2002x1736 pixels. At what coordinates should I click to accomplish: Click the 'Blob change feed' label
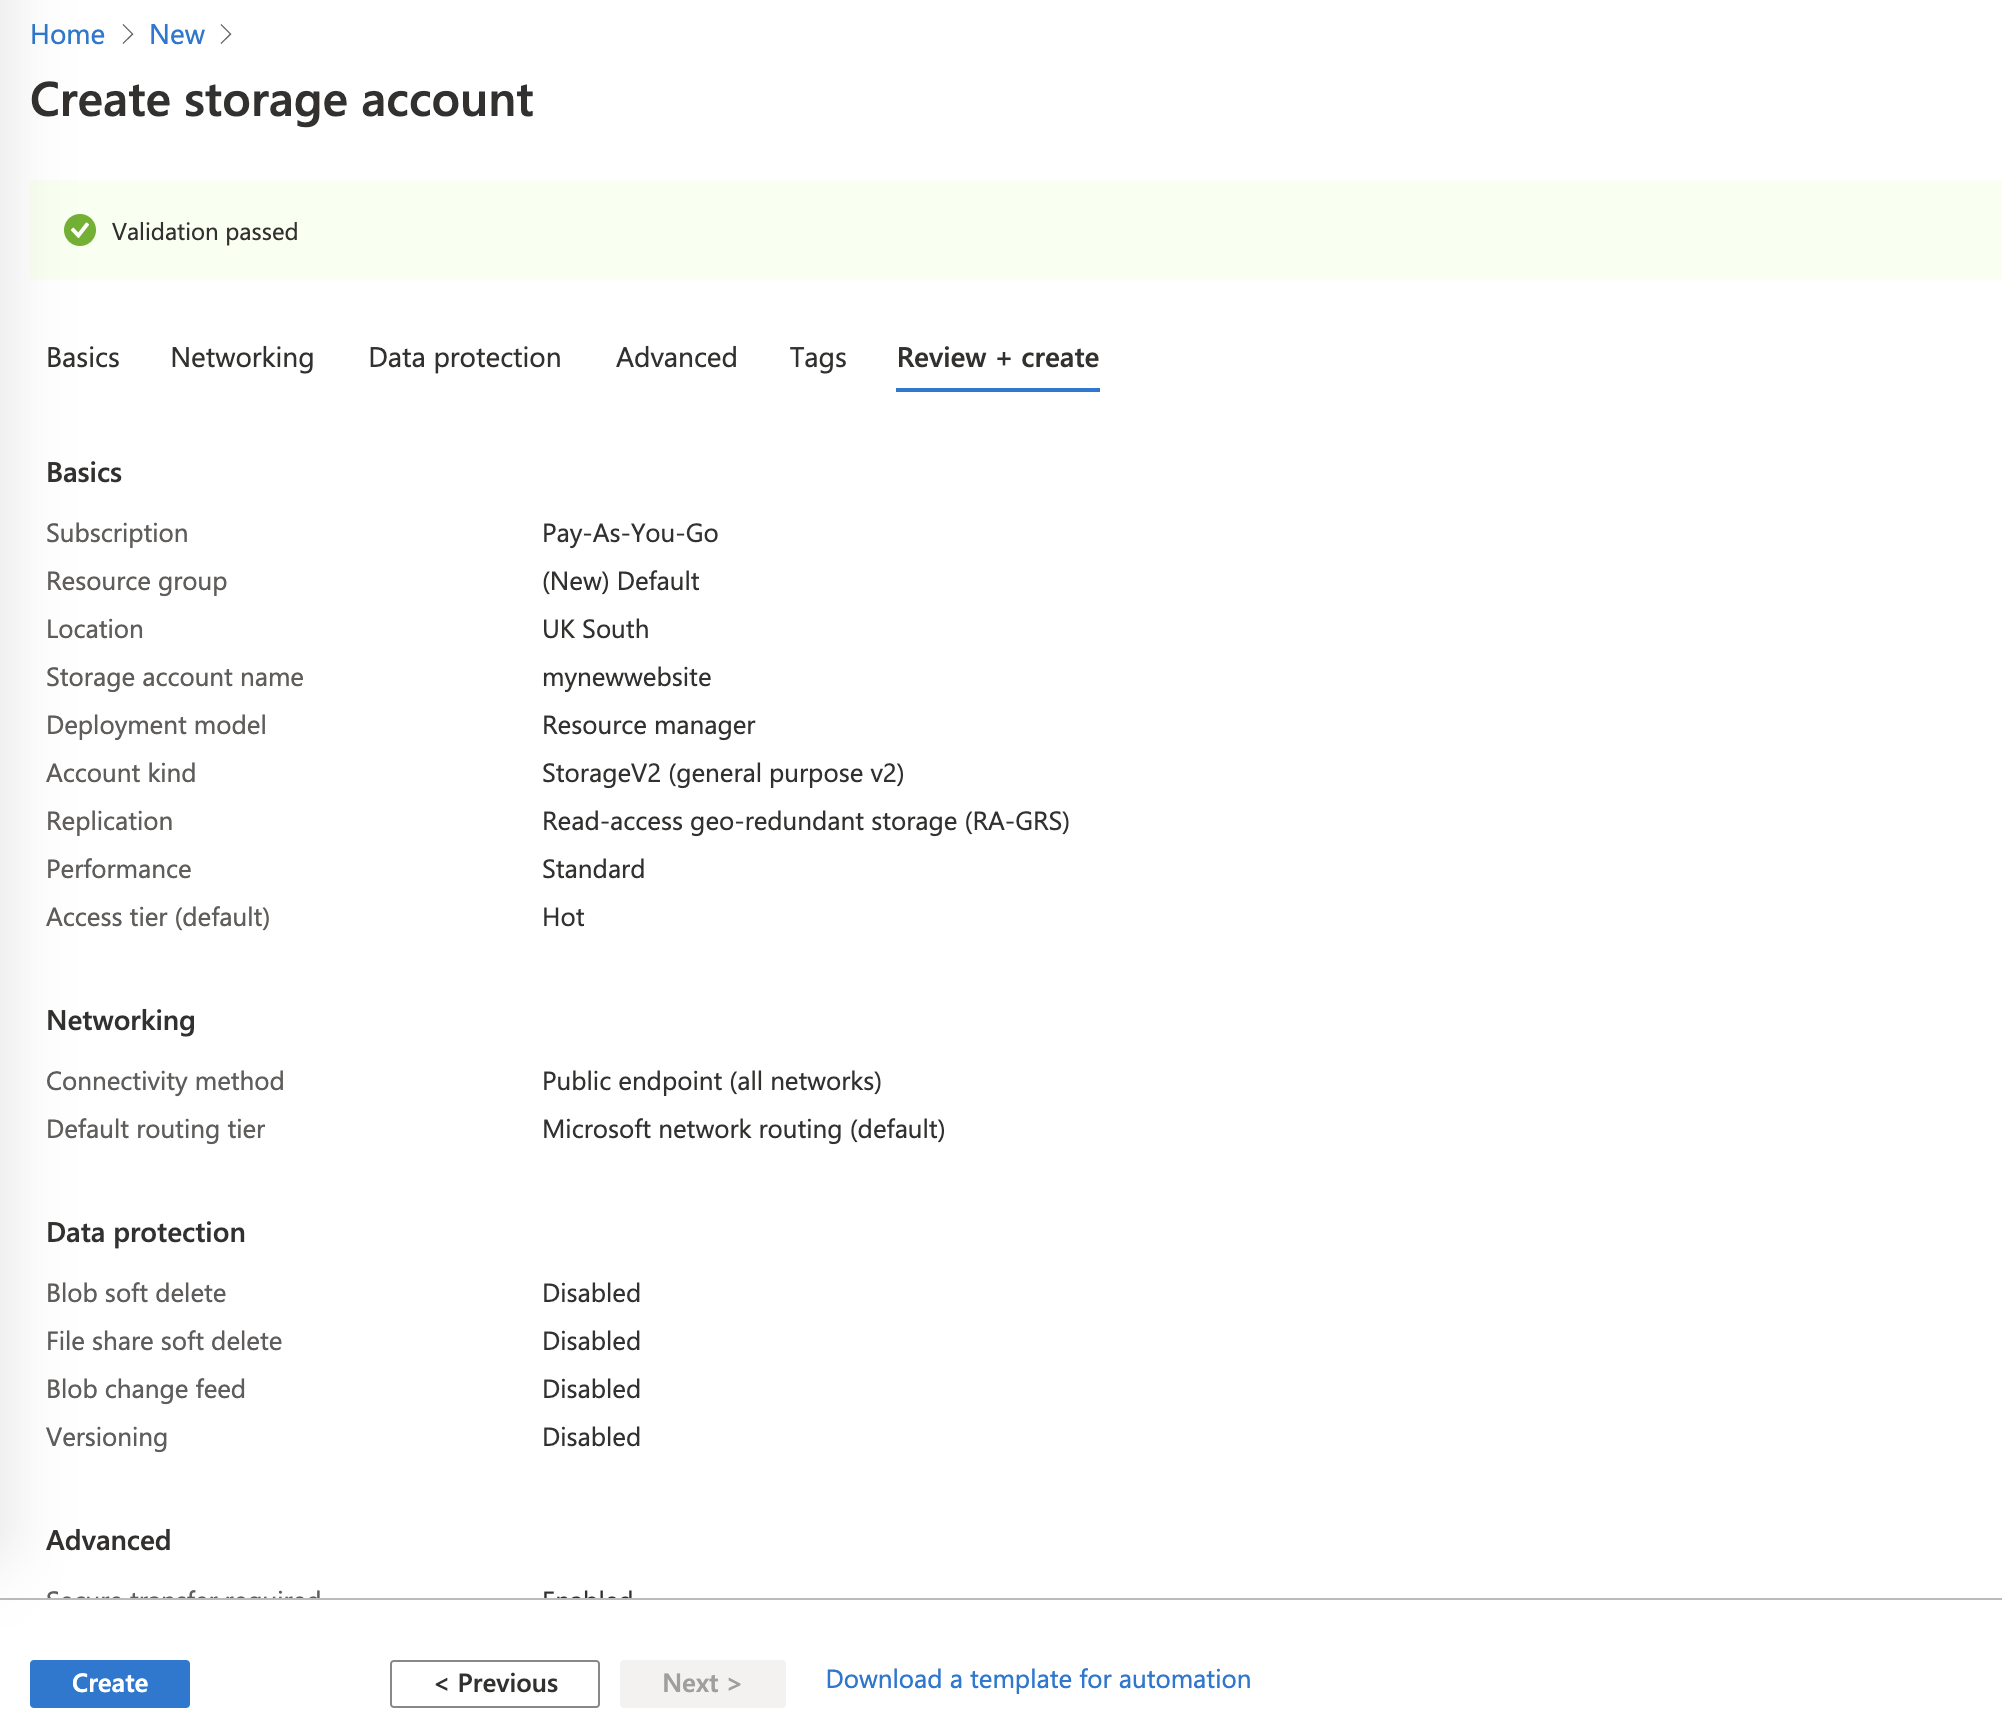coord(146,1389)
